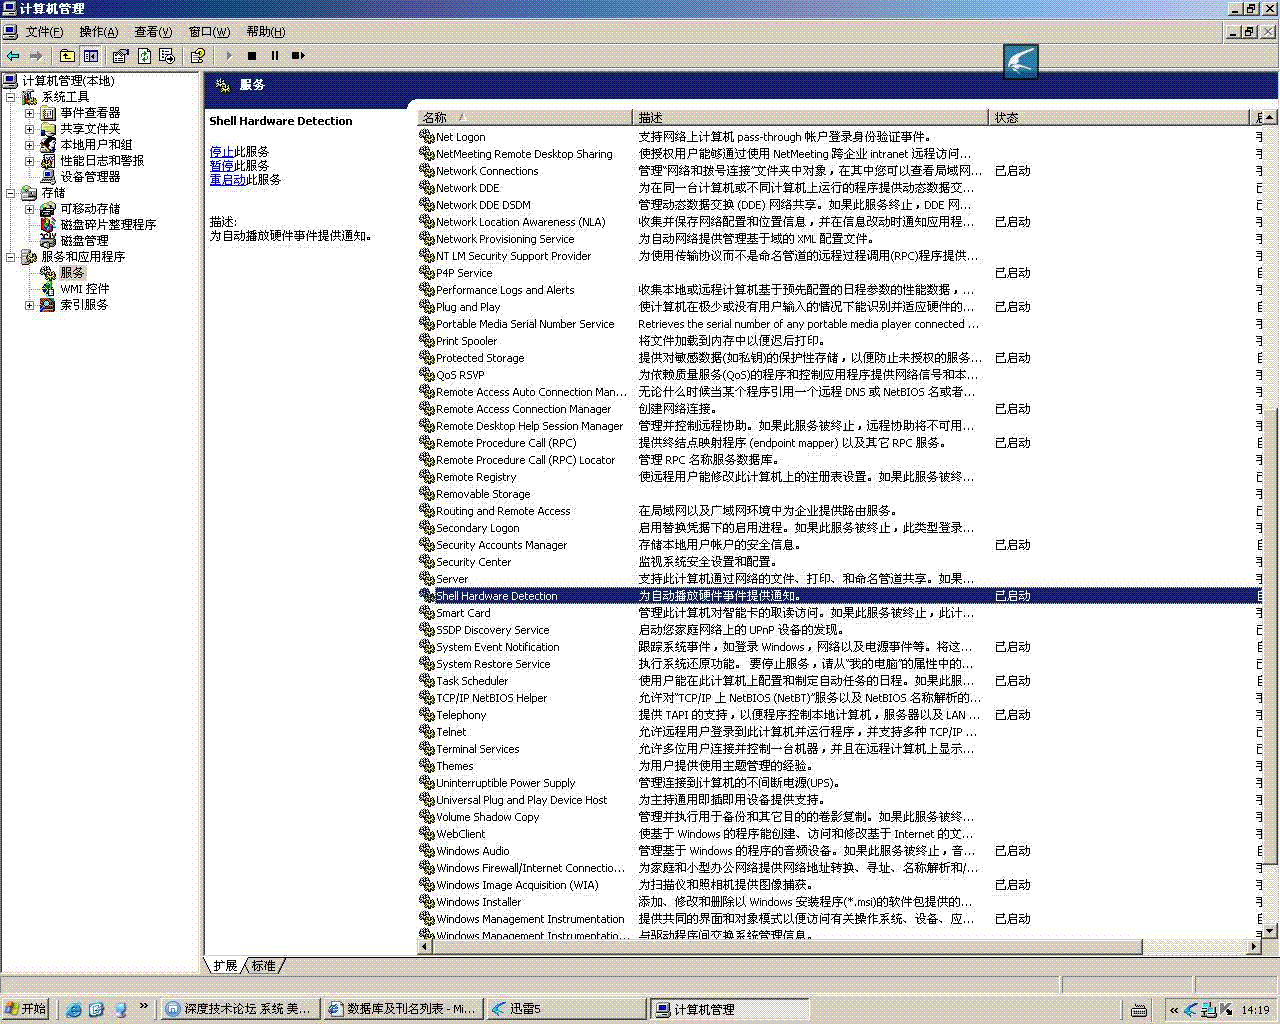1280x1024 pixels.
Task: Select the Remote Registry service row
Action: (x=840, y=477)
